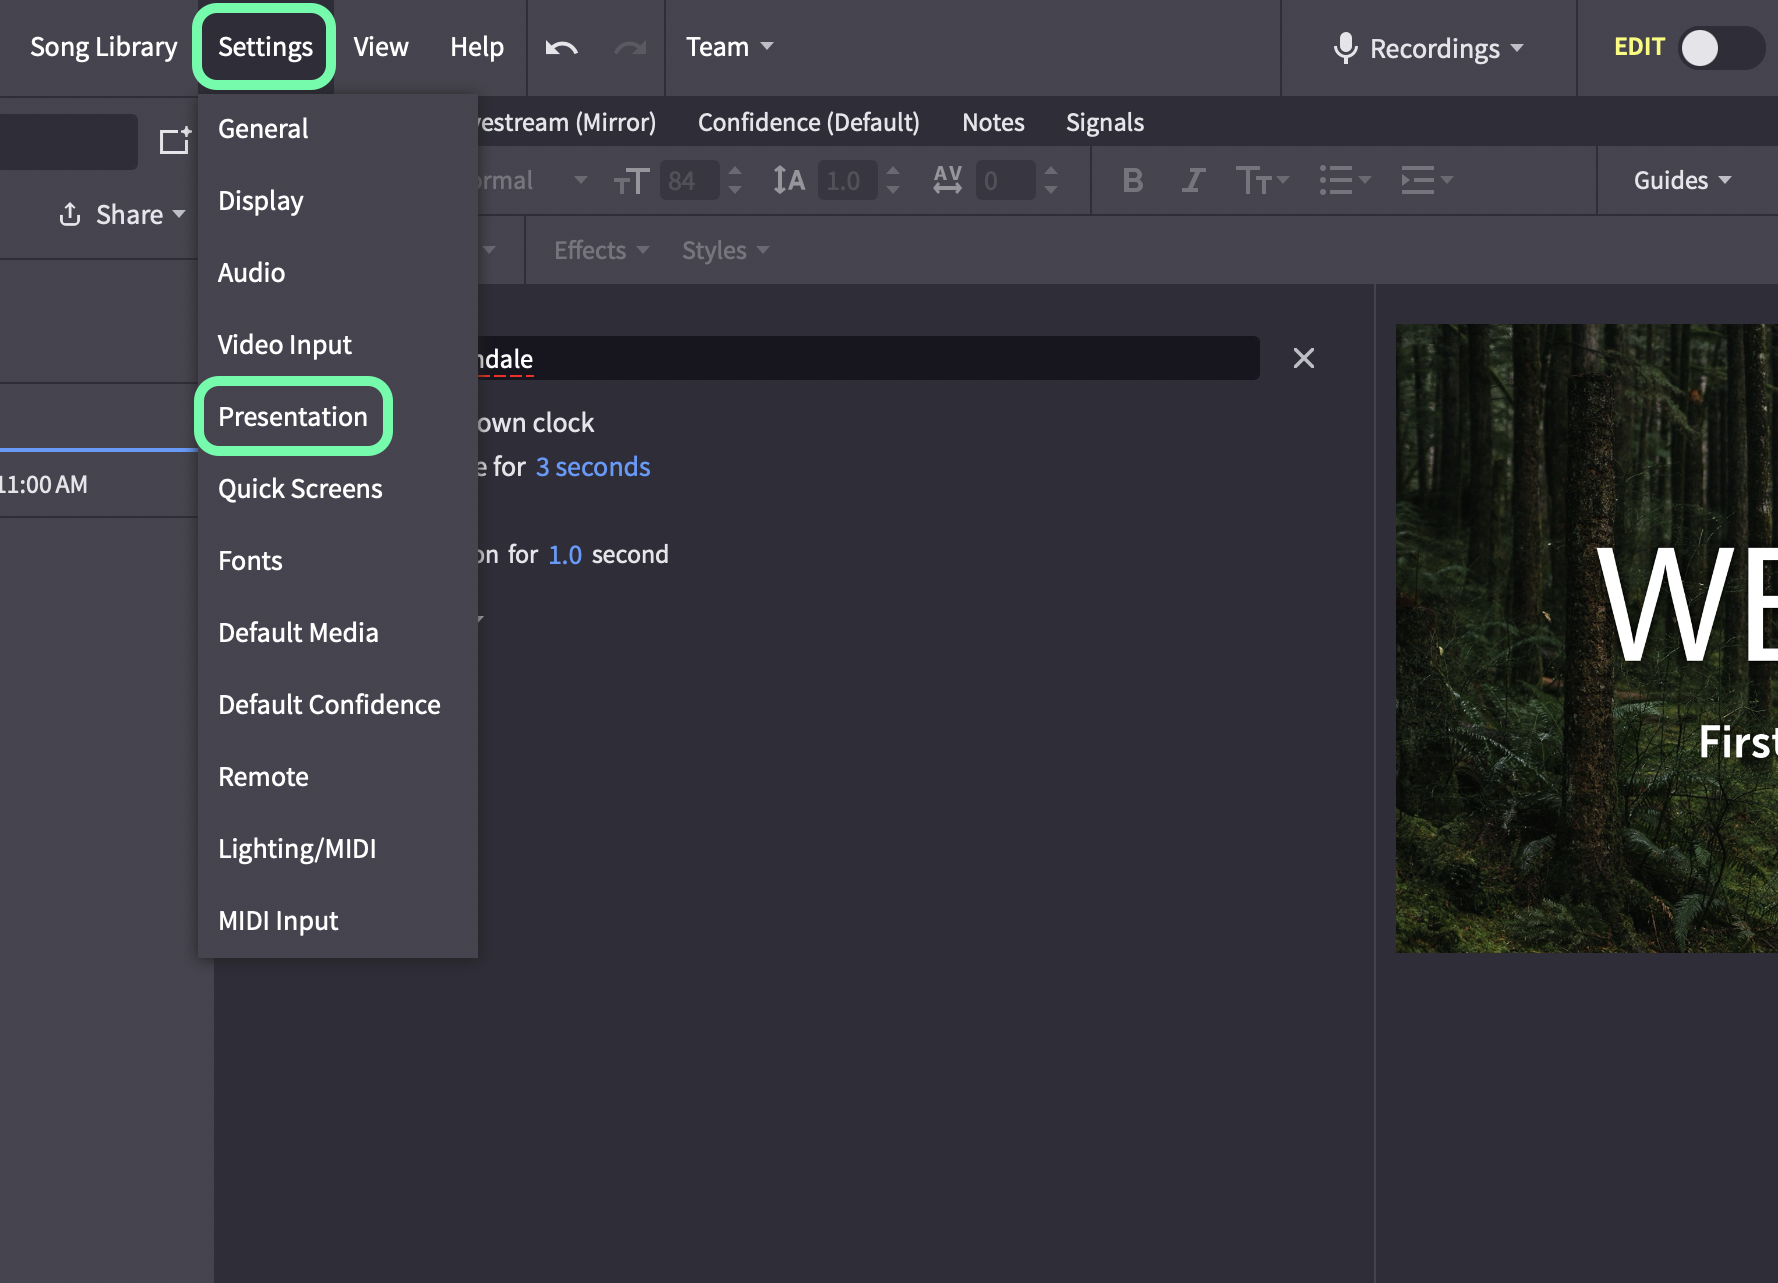Open Default Confidence settings
The height and width of the screenshot is (1283, 1778).
(x=329, y=705)
